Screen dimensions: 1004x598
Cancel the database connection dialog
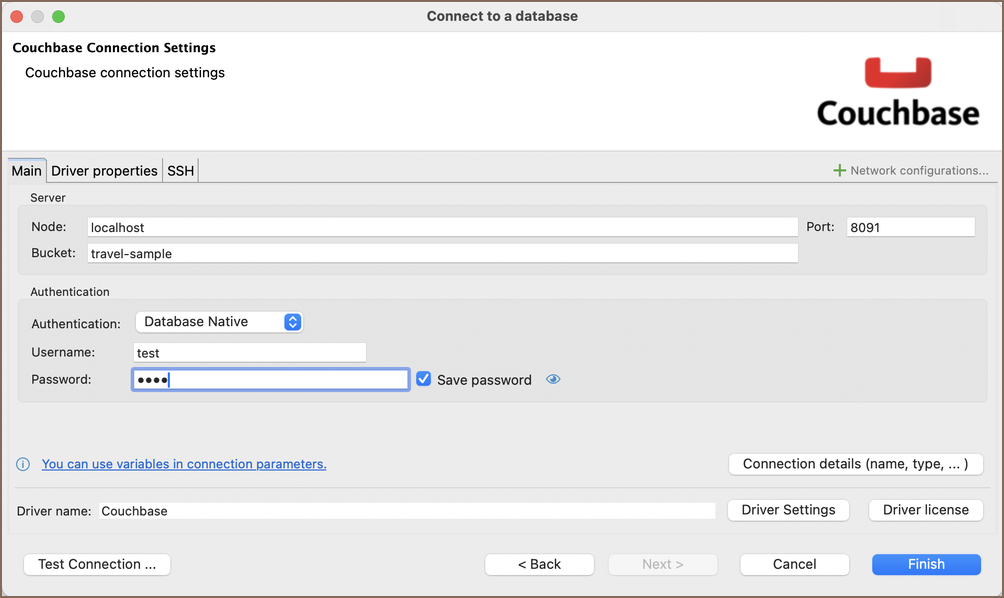(x=794, y=564)
